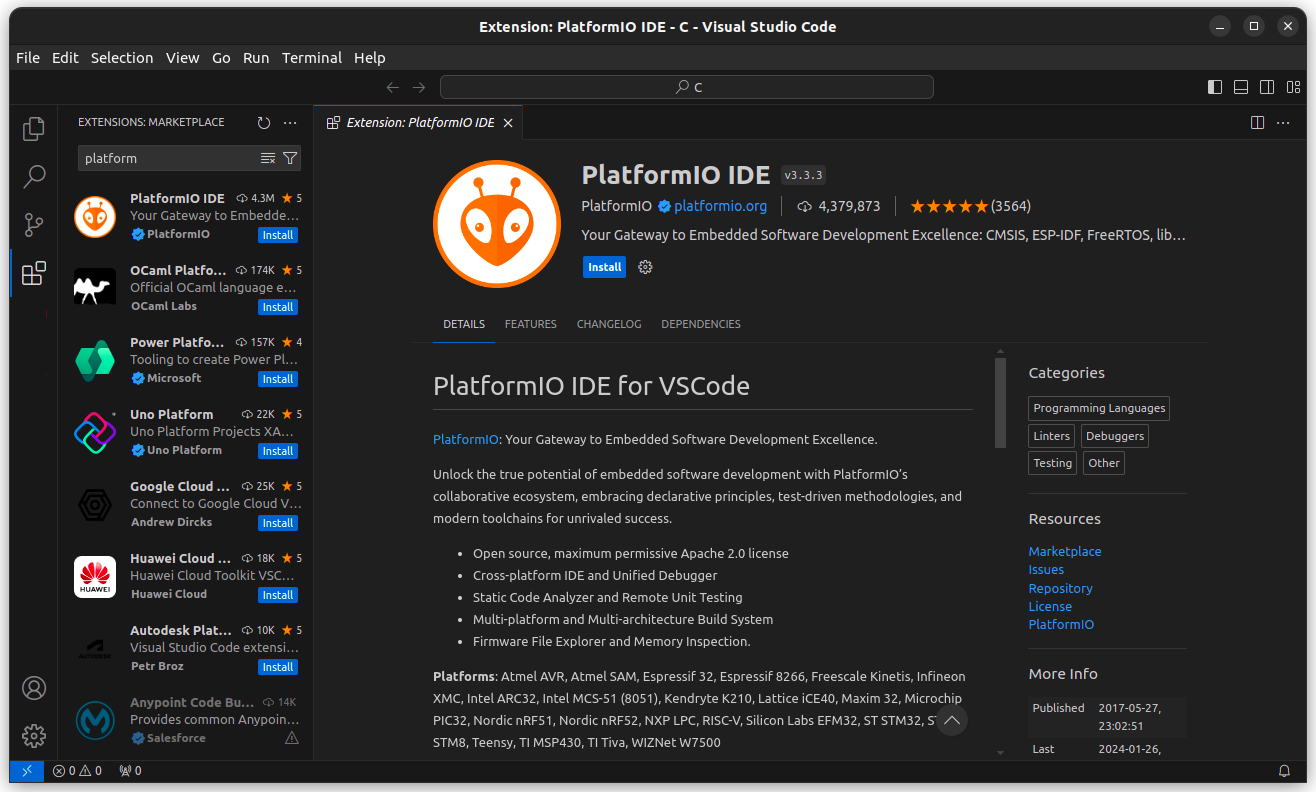Open the Repository resource link
The image size is (1316, 792).
(1060, 588)
